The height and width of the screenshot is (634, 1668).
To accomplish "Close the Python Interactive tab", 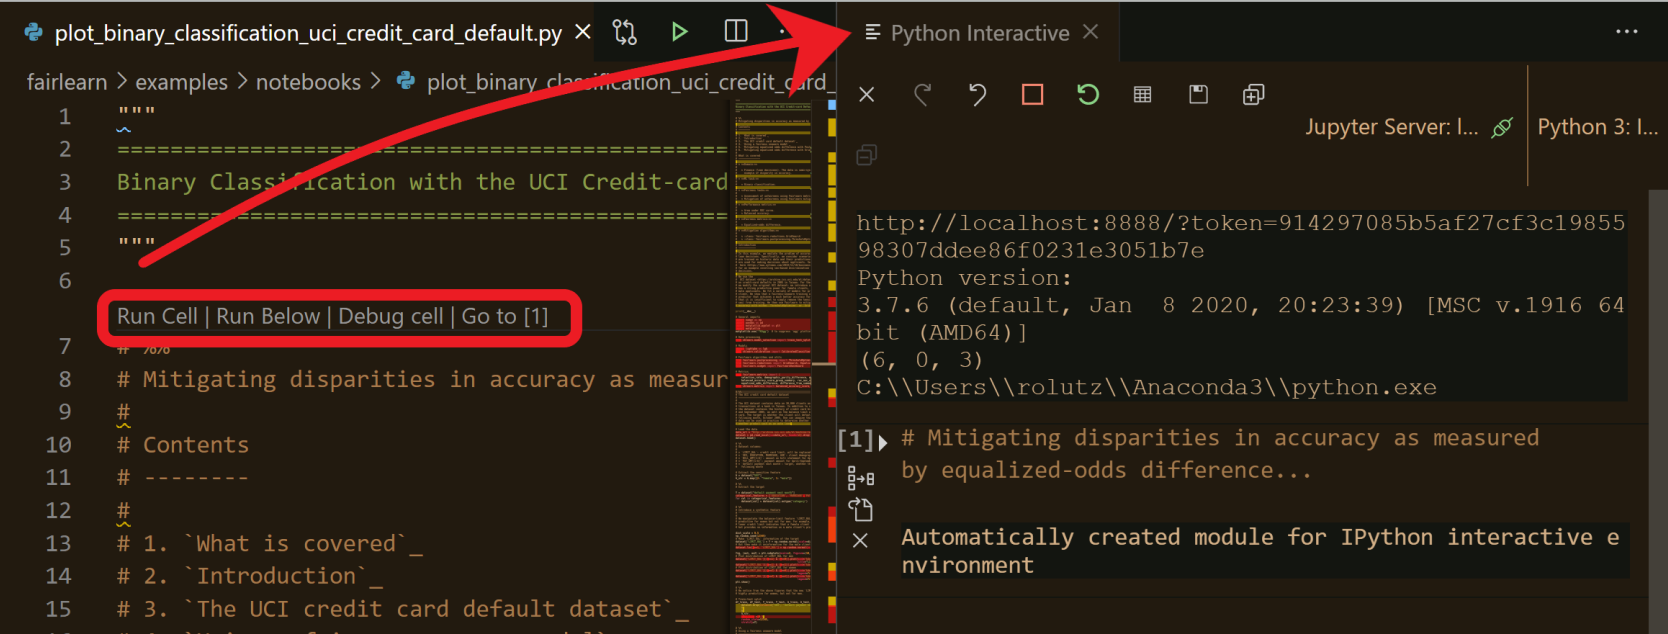I will point(1090,32).
